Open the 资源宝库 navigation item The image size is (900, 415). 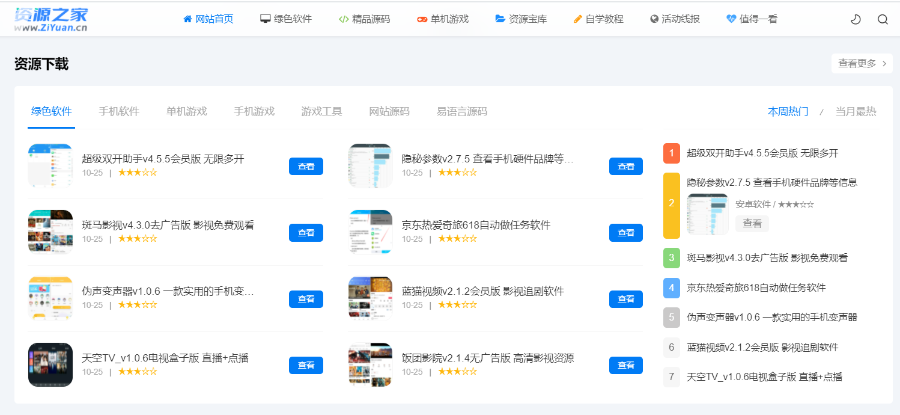[x=521, y=19]
